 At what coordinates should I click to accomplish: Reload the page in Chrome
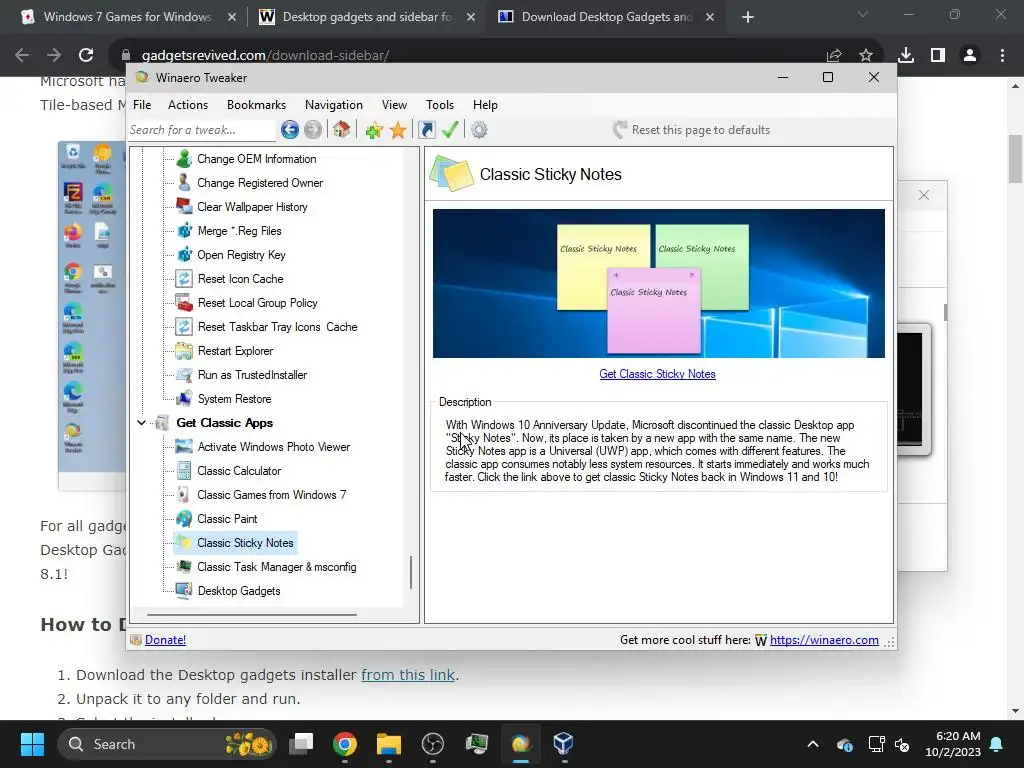pyautogui.click(x=86, y=56)
